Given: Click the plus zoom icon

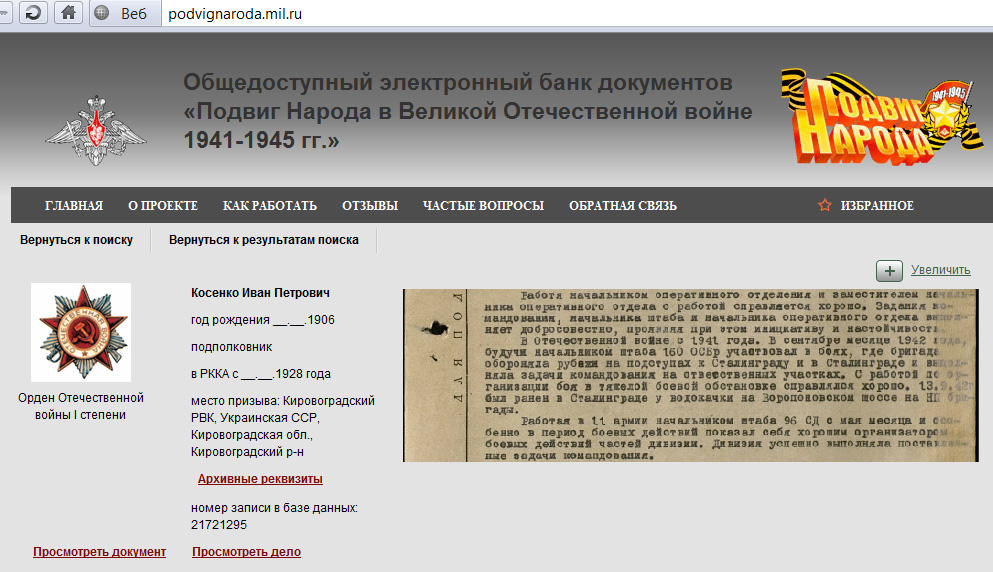Looking at the screenshot, I should click(889, 270).
